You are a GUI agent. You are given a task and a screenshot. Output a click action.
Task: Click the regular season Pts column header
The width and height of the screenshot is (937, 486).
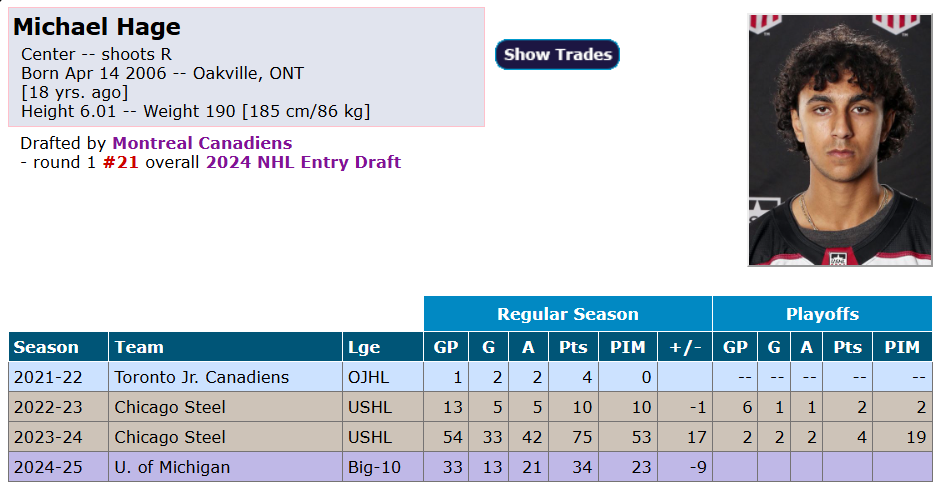(573, 347)
